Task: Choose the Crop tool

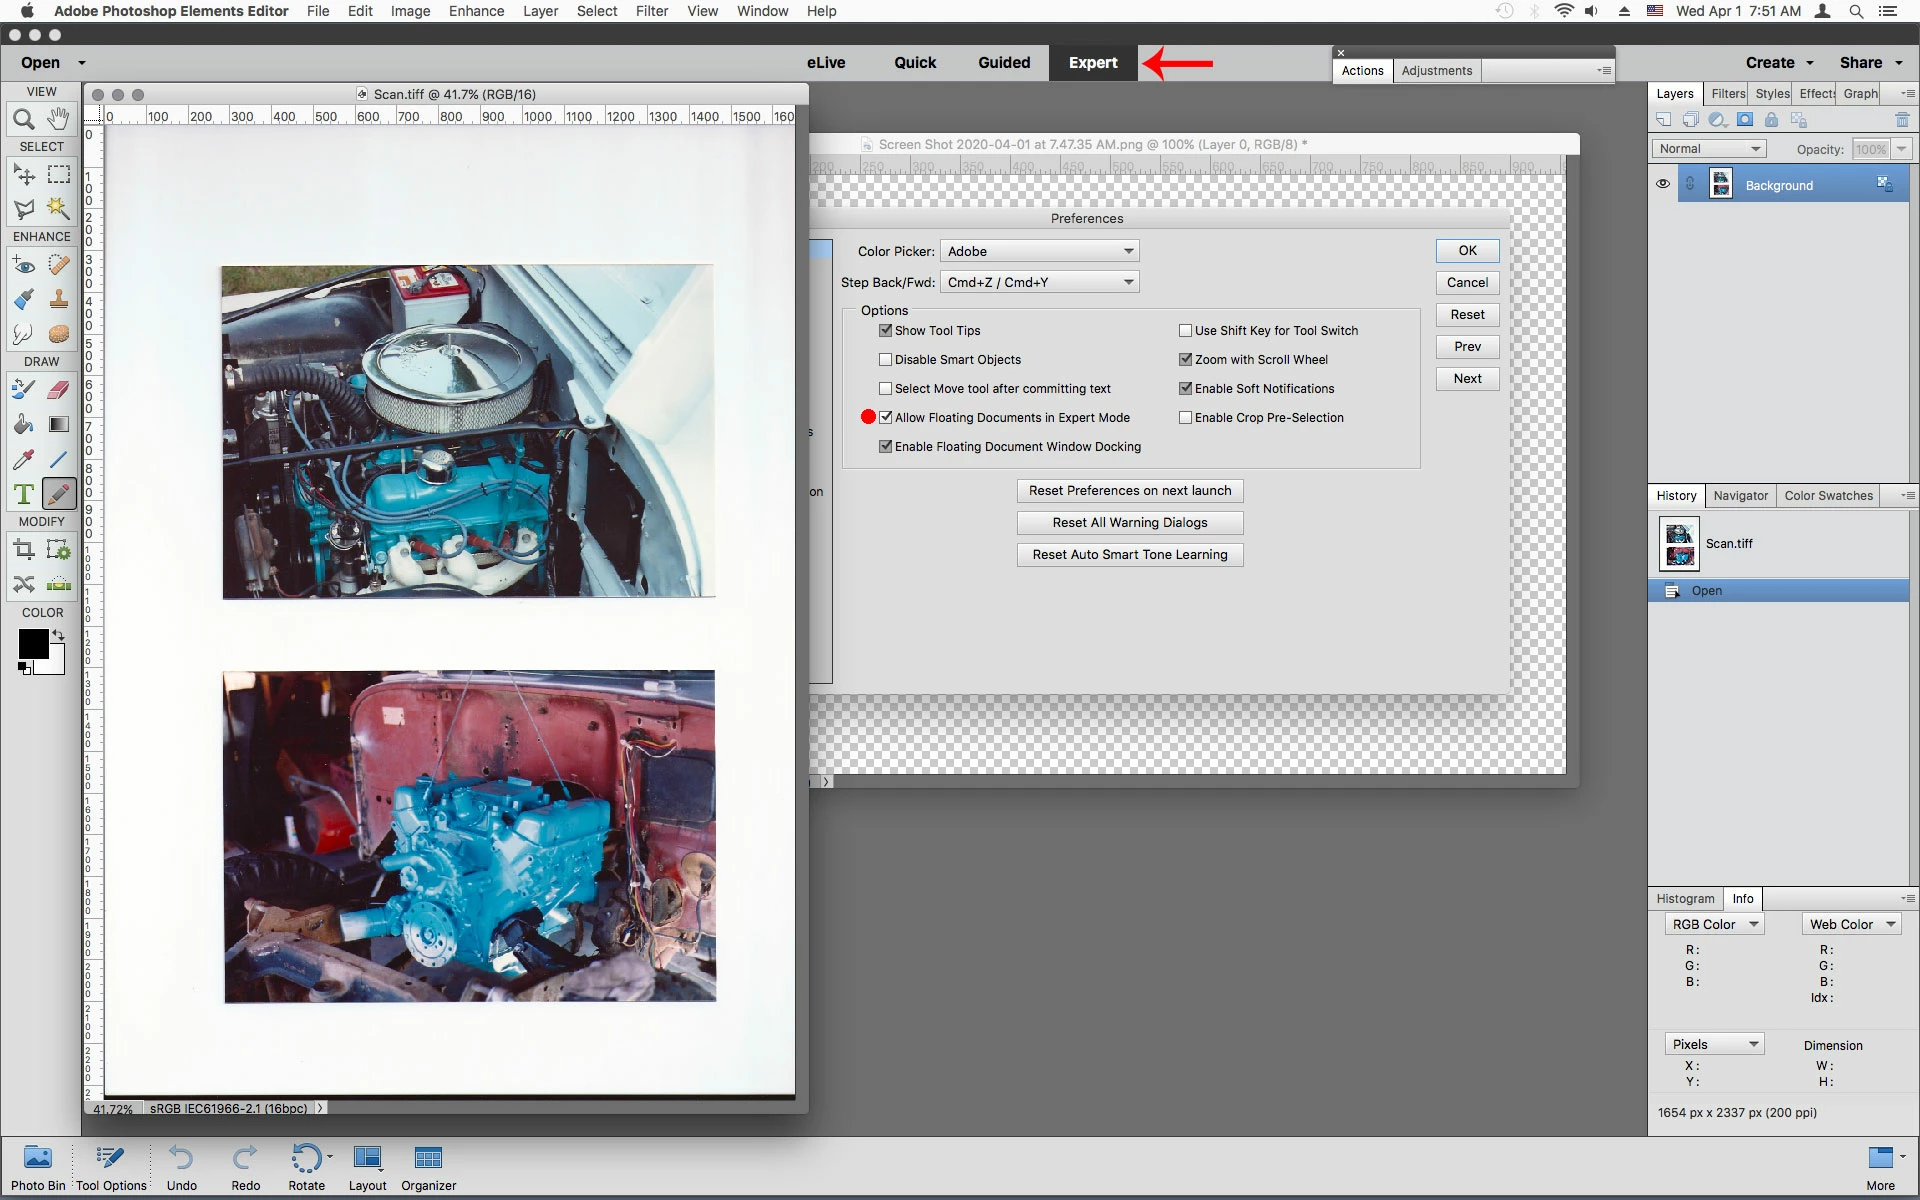Action: tap(23, 549)
